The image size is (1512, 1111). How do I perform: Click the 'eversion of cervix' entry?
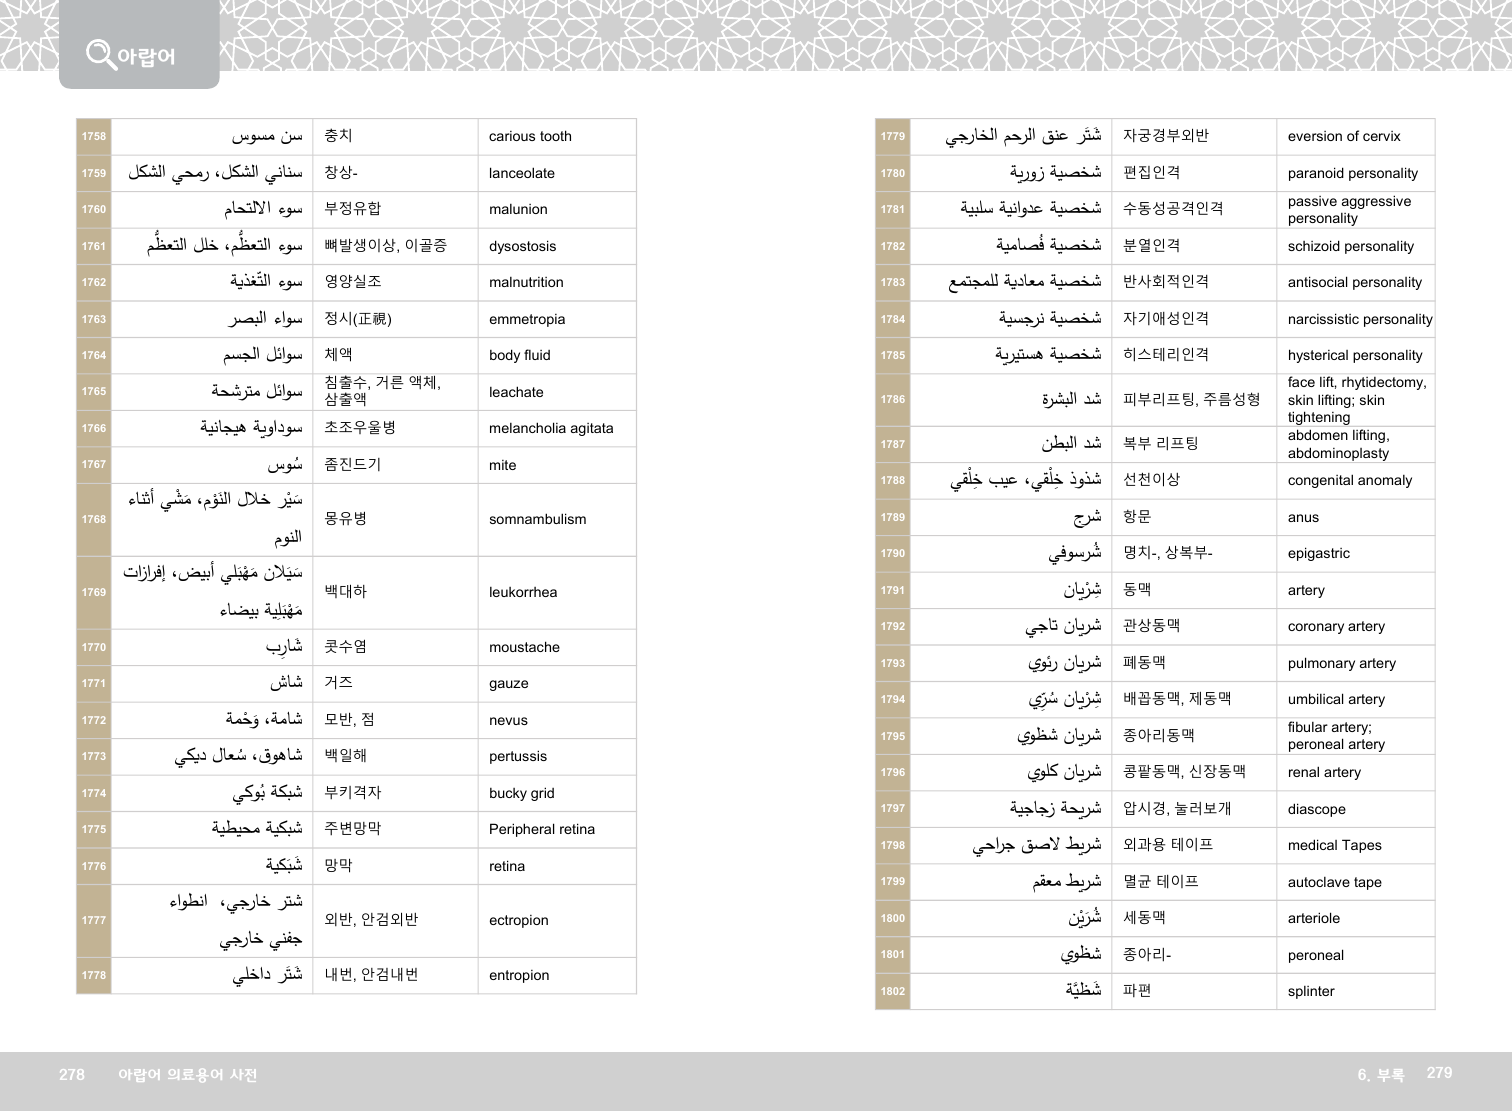(x=1344, y=137)
